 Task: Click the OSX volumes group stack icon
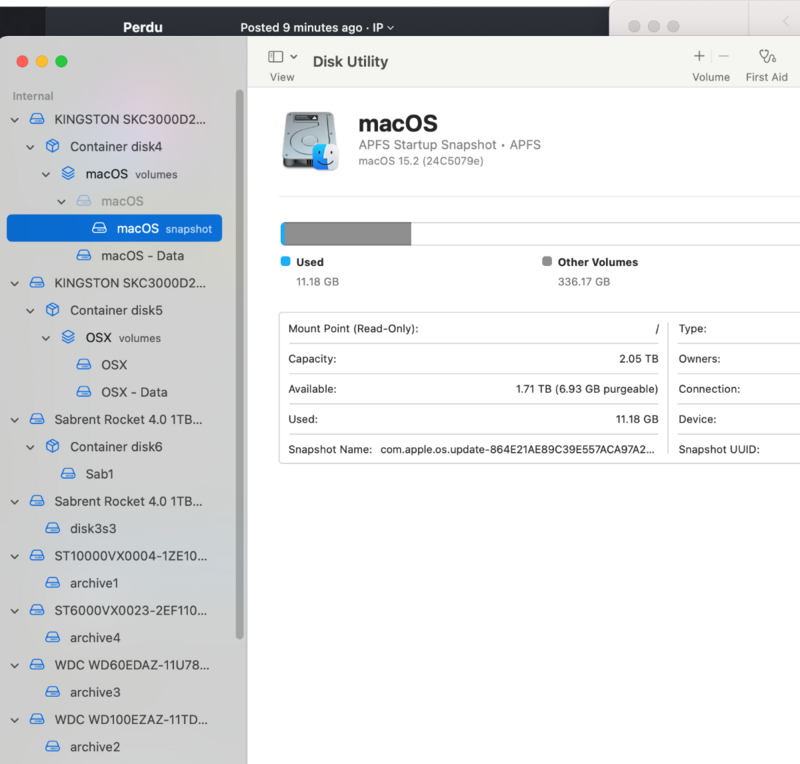[68, 338]
